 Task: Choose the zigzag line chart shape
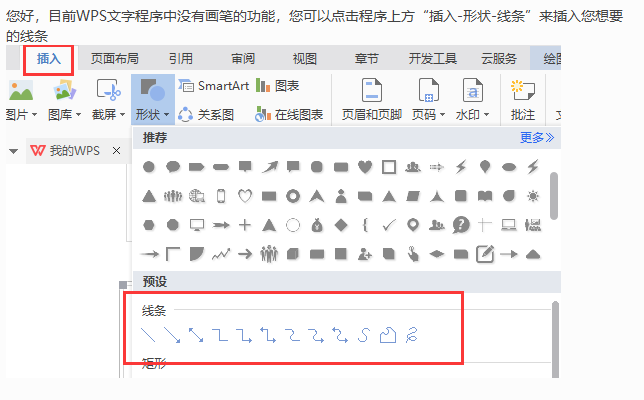[221, 254]
